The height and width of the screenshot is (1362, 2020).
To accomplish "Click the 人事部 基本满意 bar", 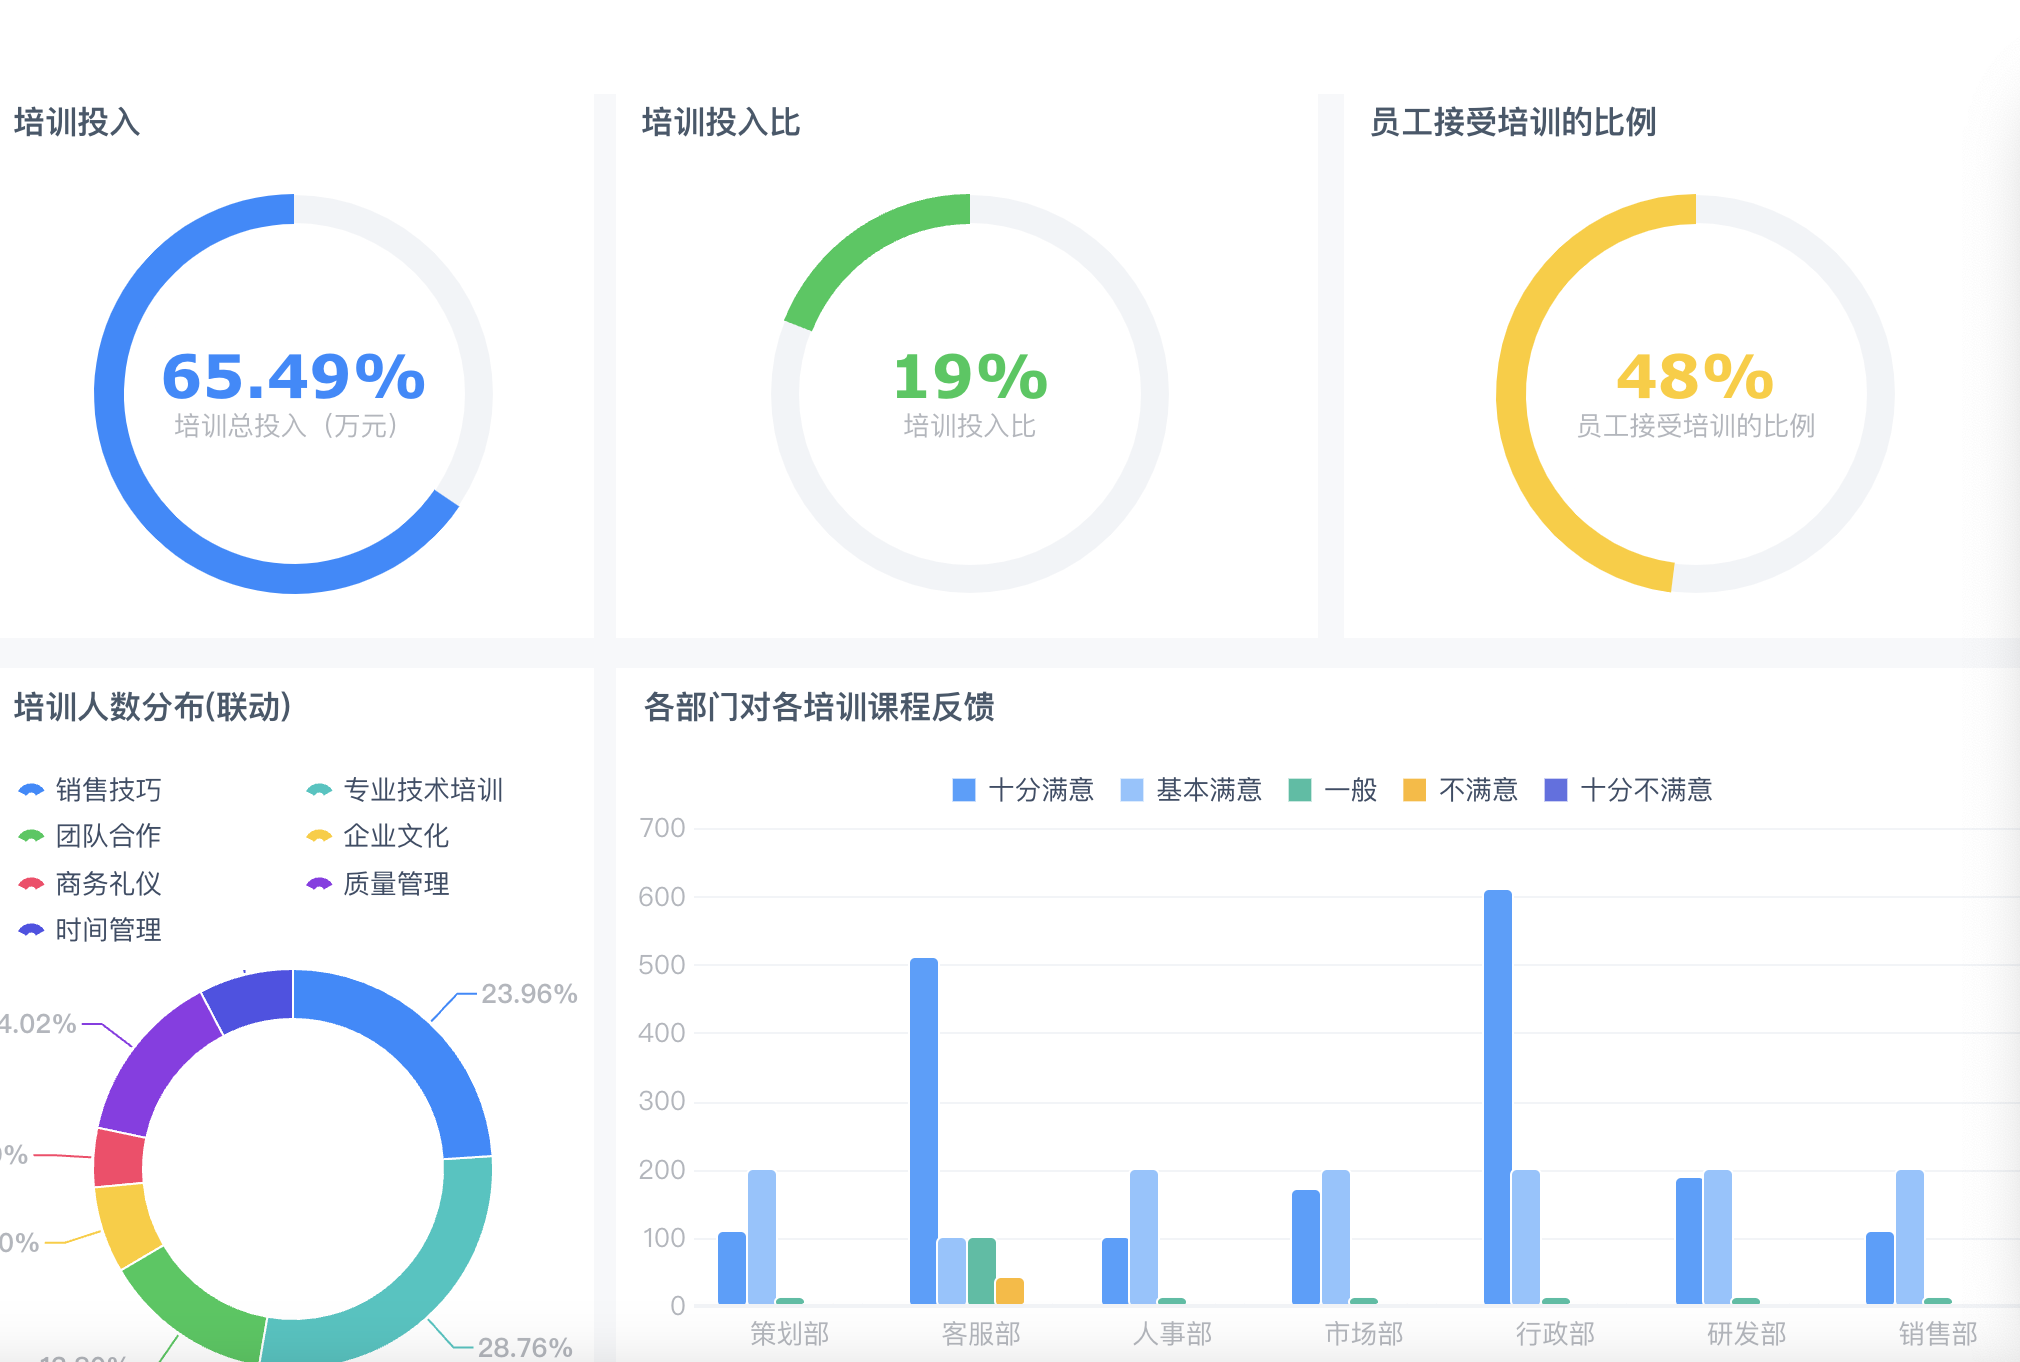I will click(x=1144, y=1237).
